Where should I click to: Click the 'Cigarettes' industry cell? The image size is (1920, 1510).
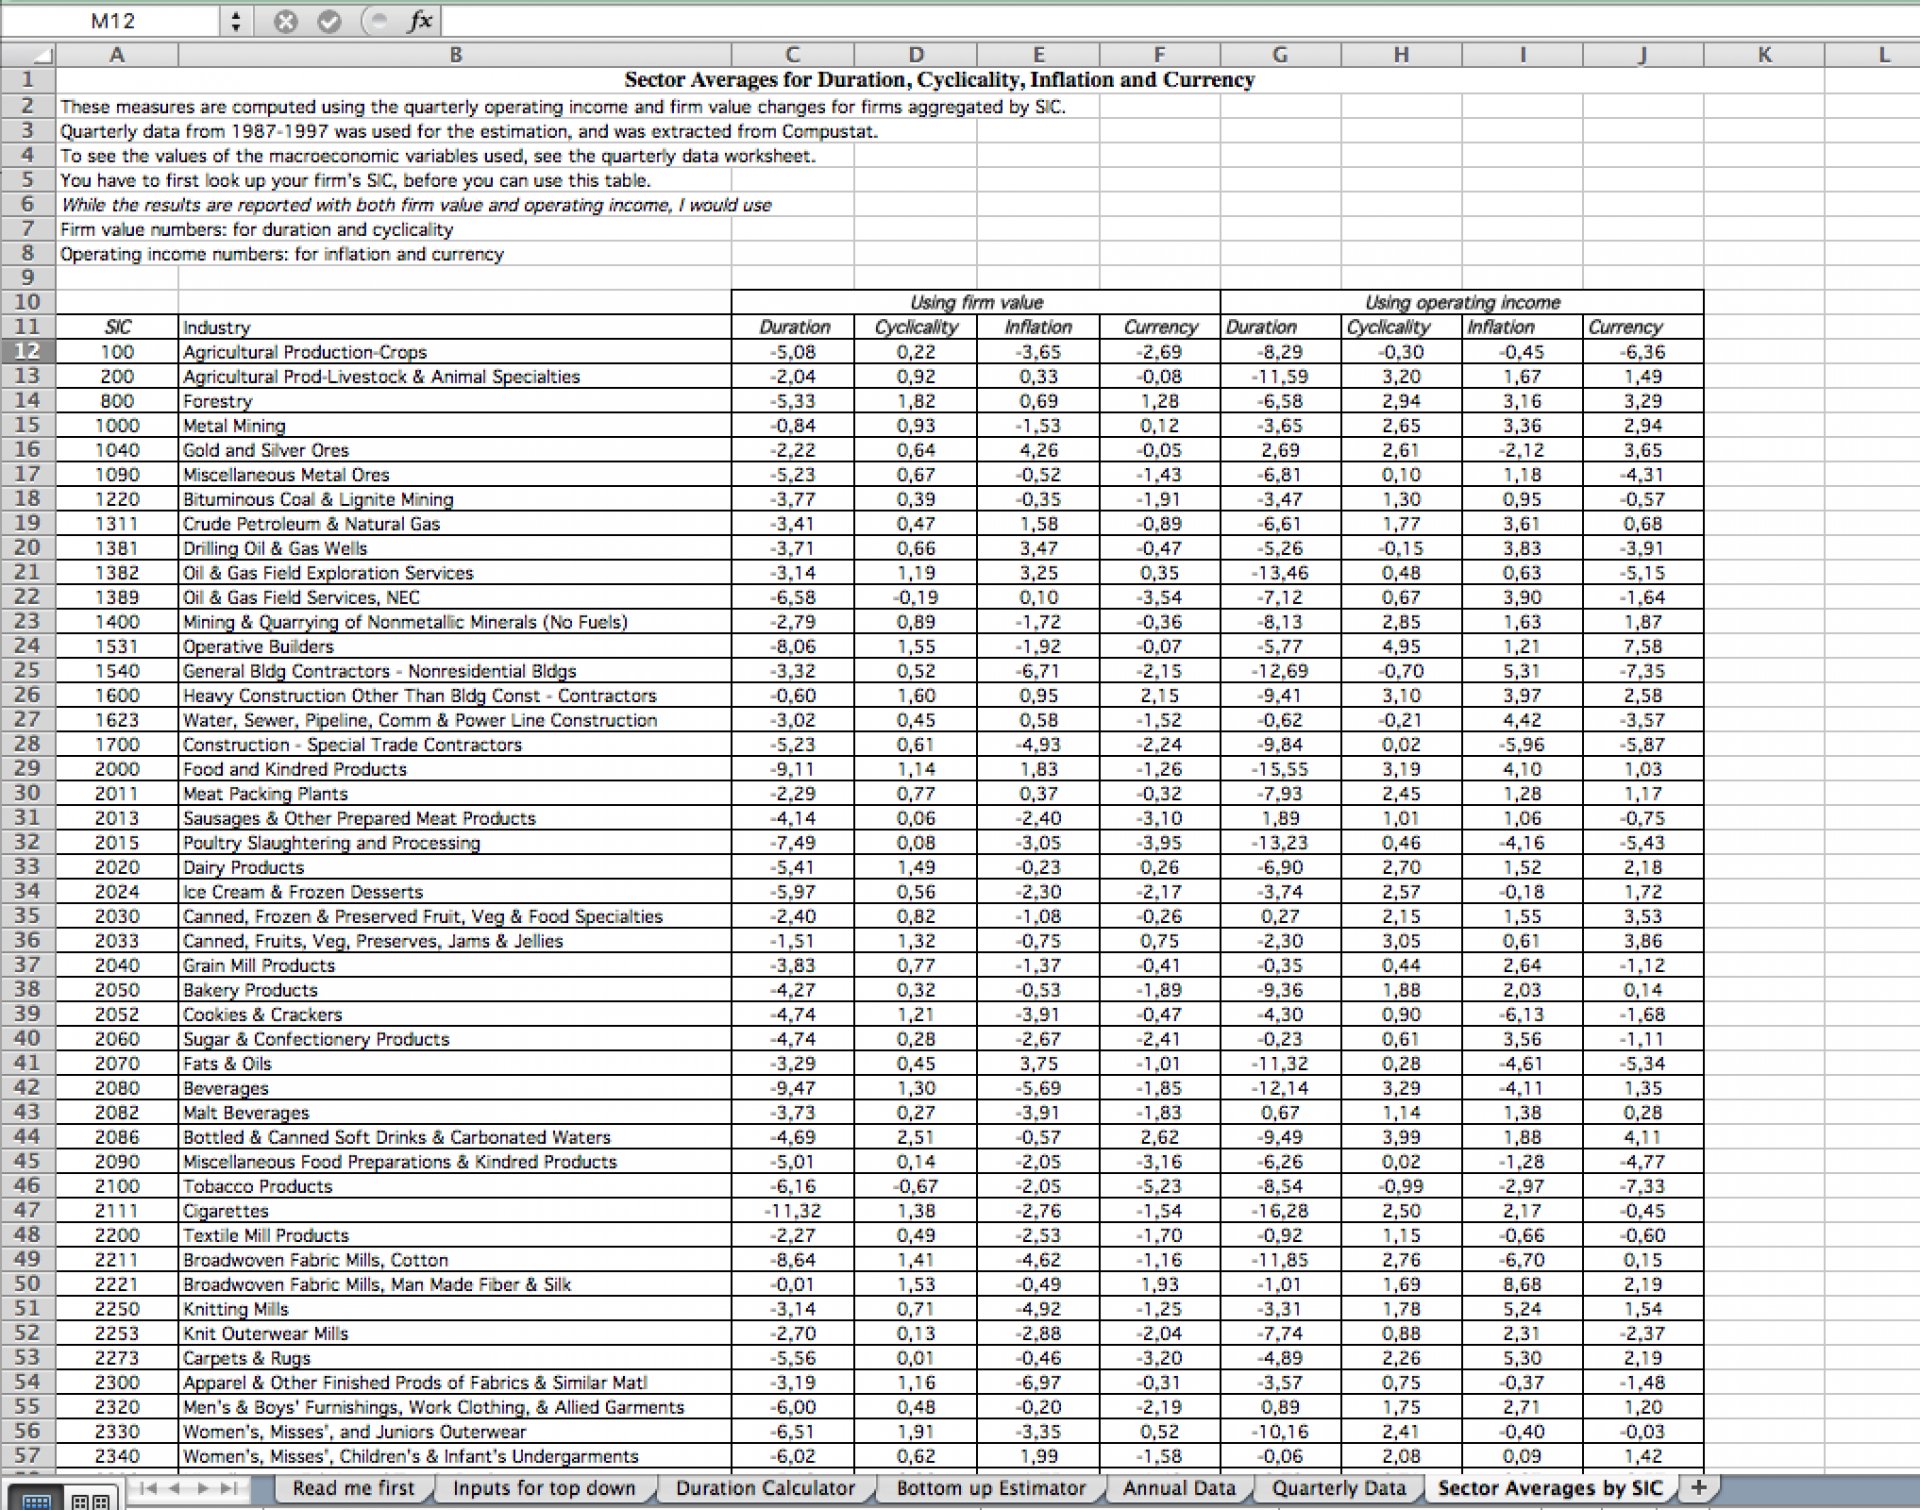(455, 1211)
